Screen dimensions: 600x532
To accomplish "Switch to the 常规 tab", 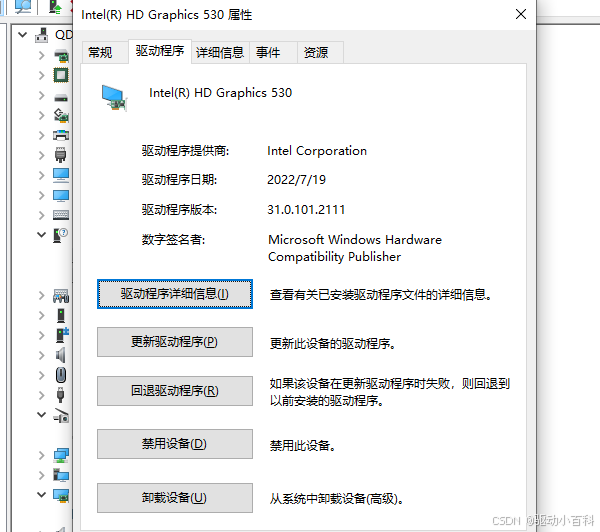I will point(105,52).
